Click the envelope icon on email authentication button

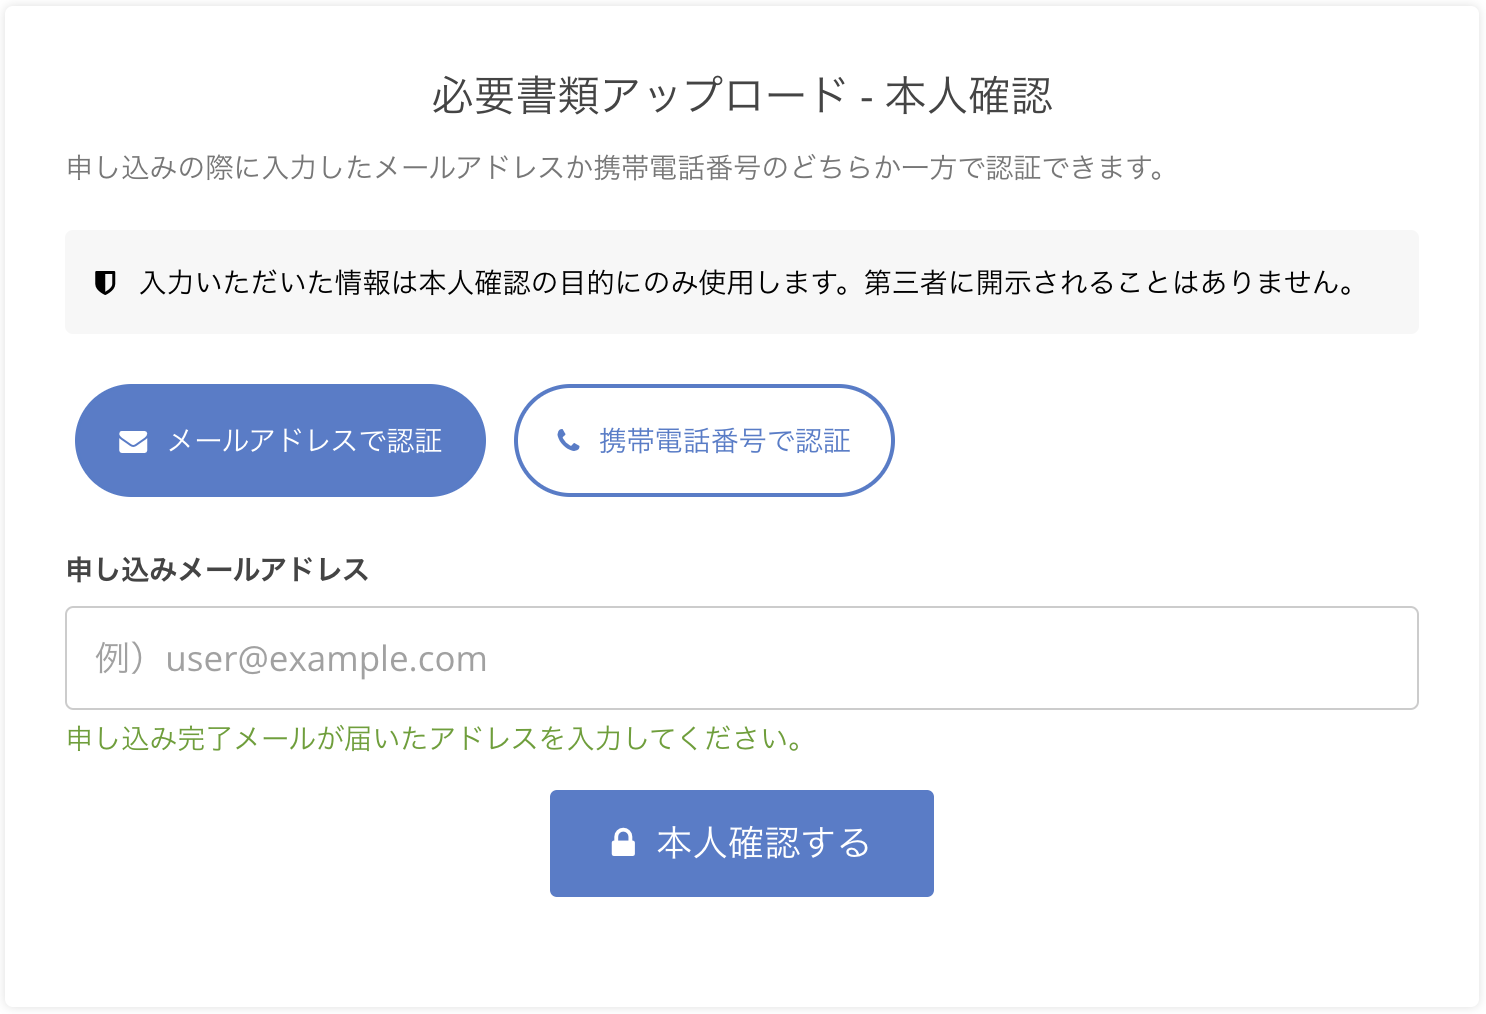(133, 442)
